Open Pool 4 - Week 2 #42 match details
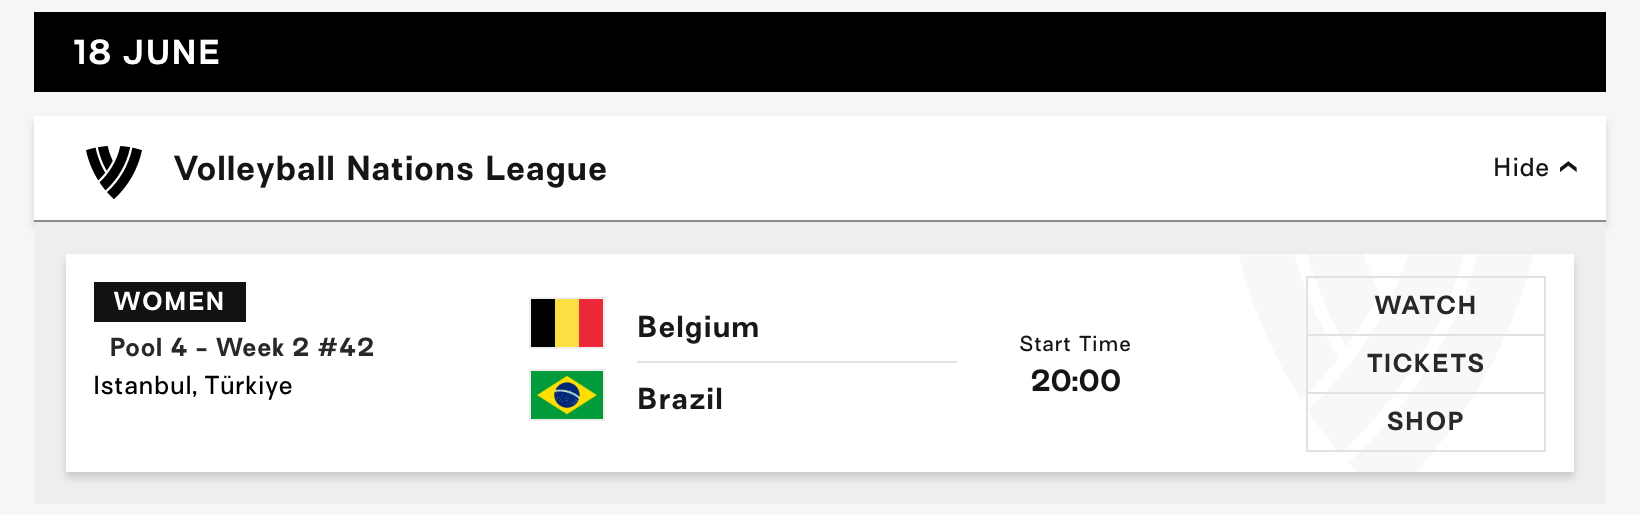 click(242, 348)
